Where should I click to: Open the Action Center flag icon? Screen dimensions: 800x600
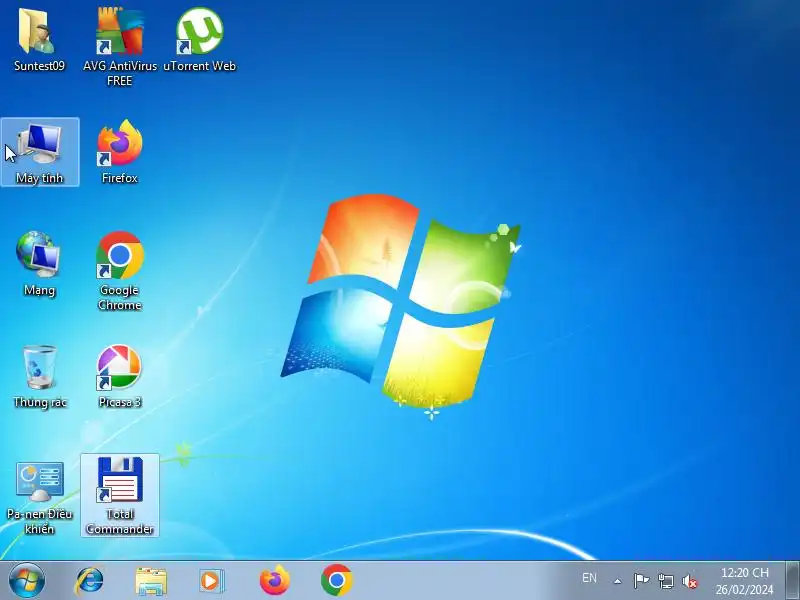point(641,581)
